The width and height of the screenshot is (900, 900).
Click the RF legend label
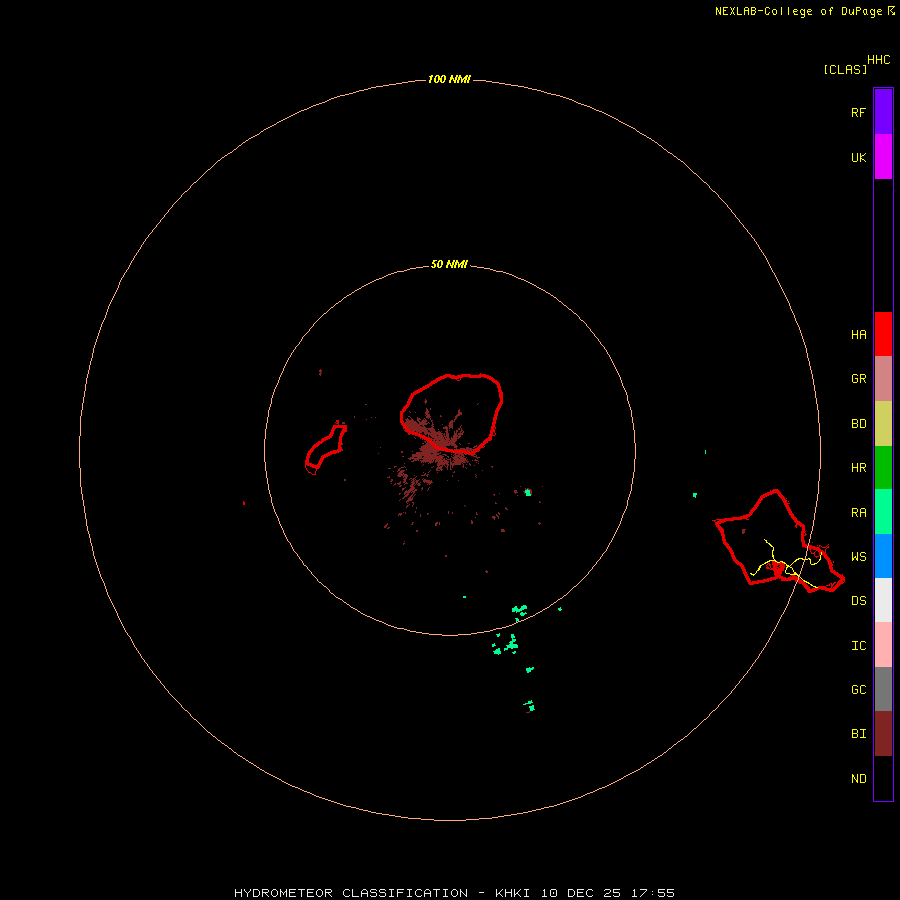pos(858,112)
